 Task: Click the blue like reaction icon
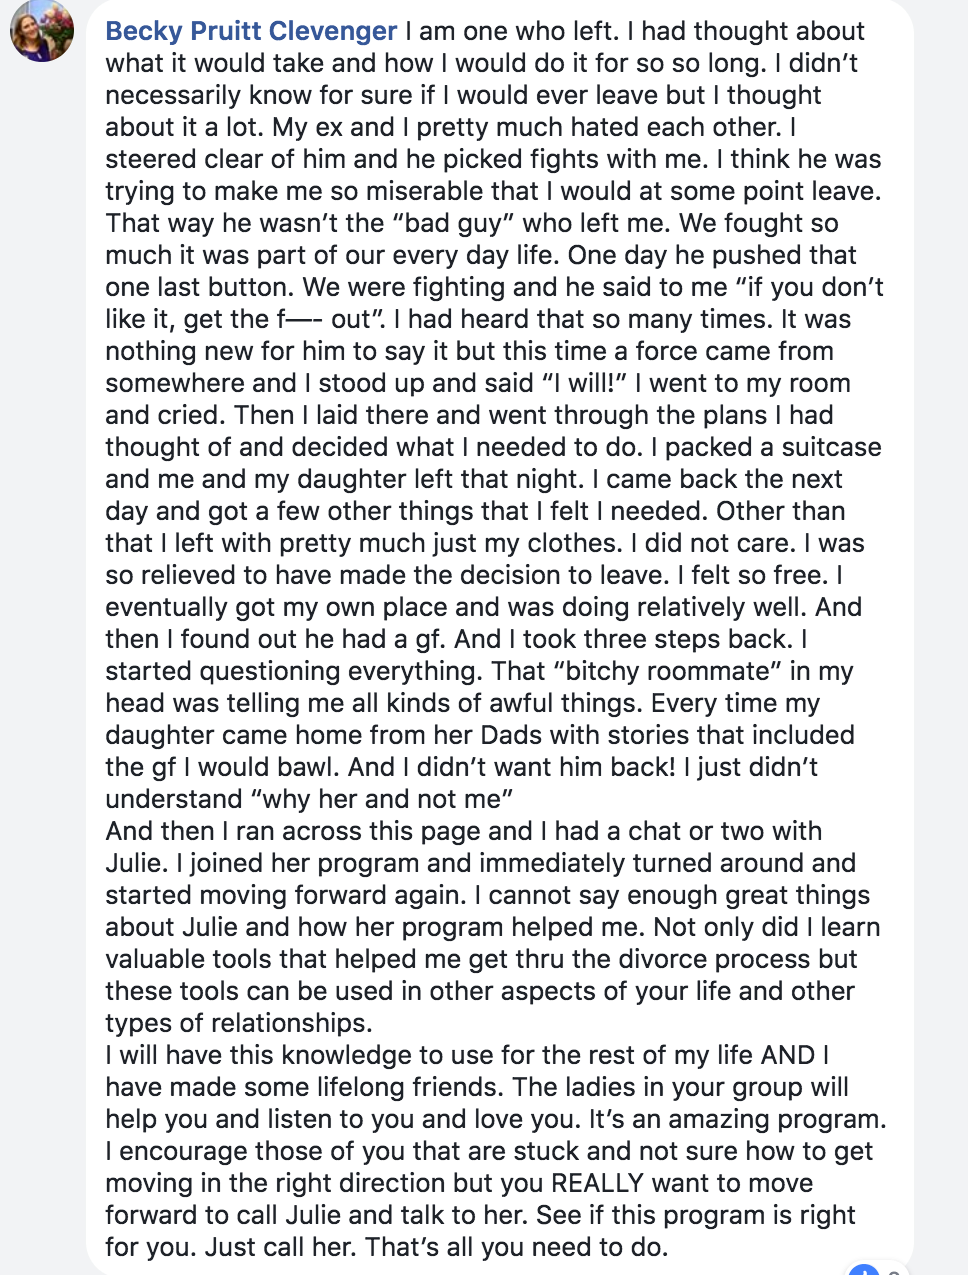pos(863,1269)
